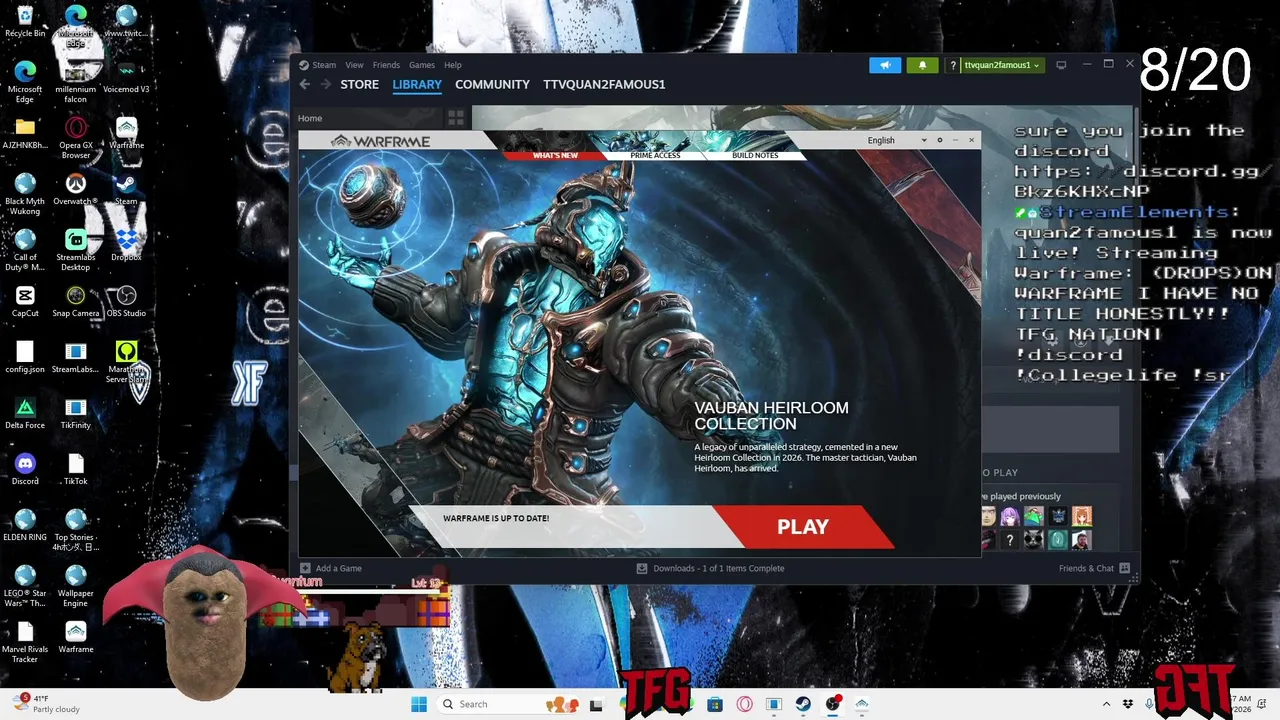The width and height of the screenshot is (1280, 720).
Task: Open Steam notifications bell
Action: coord(922,65)
